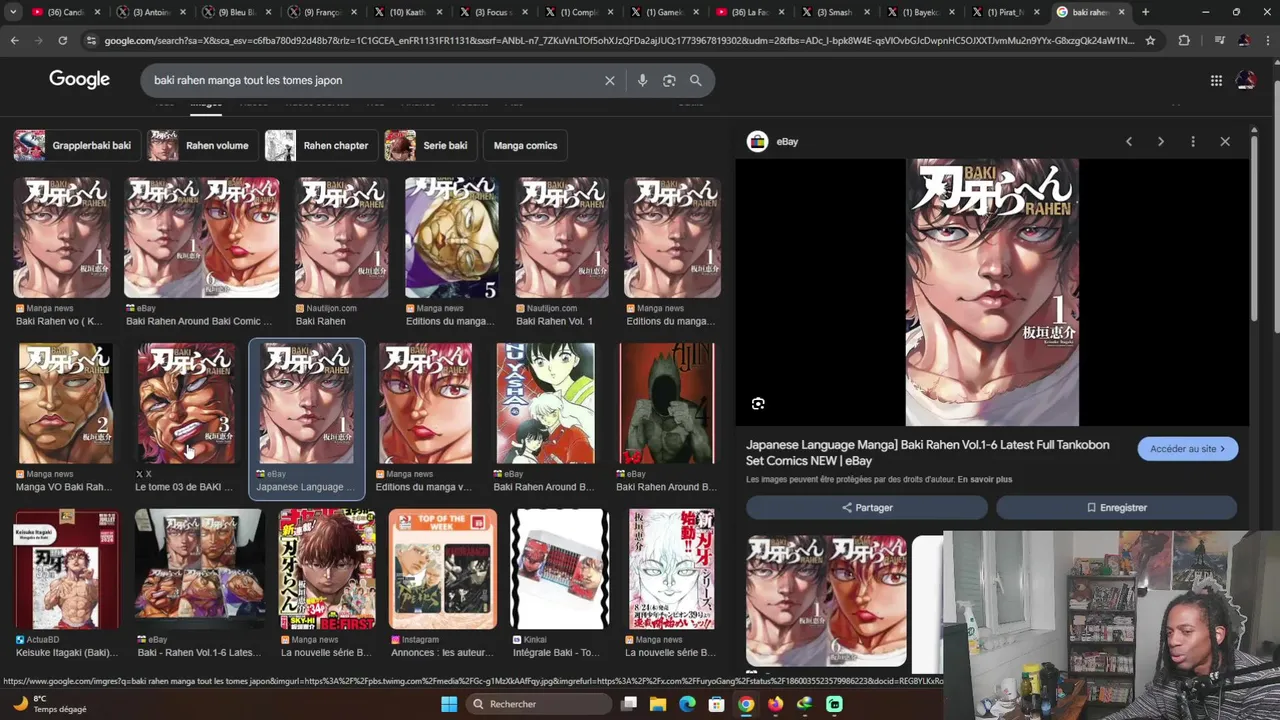Submit the search with the magnifier icon

pyautogui.click(x=695, y=80)
